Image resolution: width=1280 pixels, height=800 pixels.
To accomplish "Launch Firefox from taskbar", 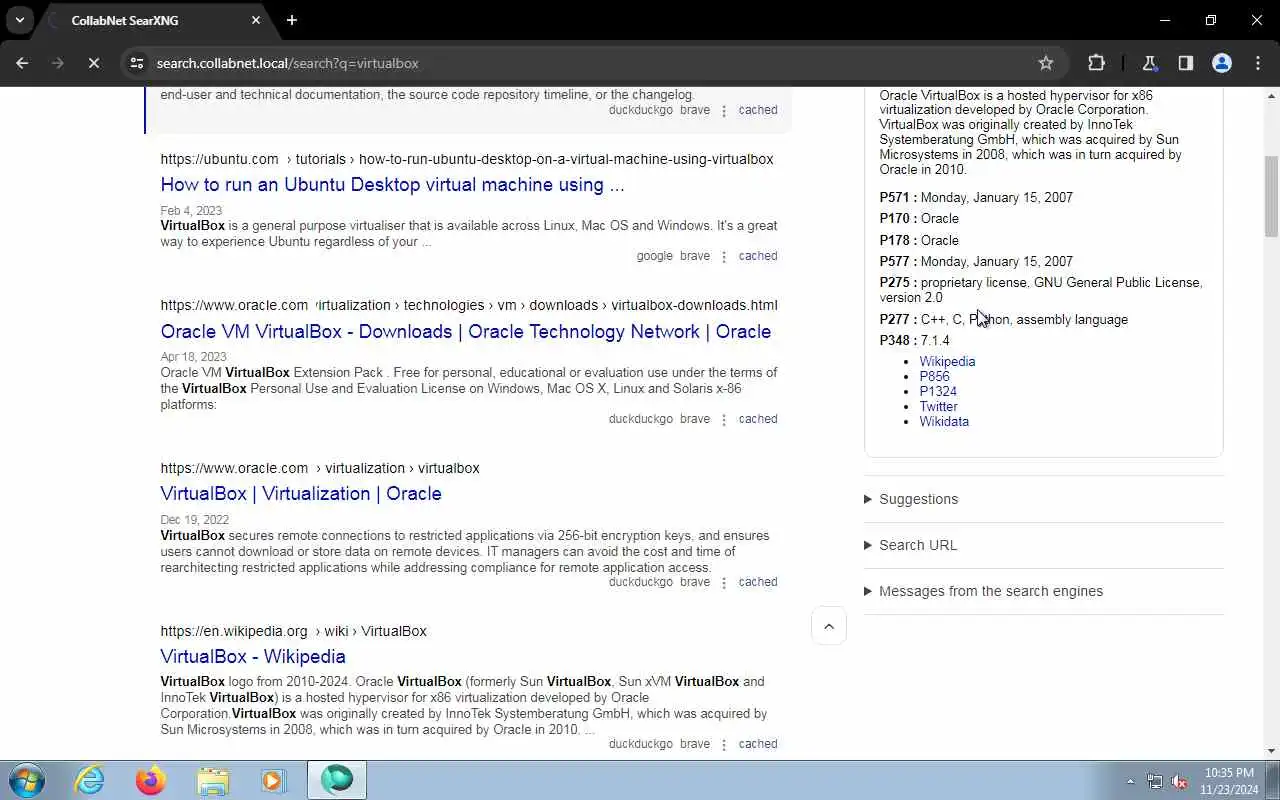I will pyautogui.click(x=151, y=780).
